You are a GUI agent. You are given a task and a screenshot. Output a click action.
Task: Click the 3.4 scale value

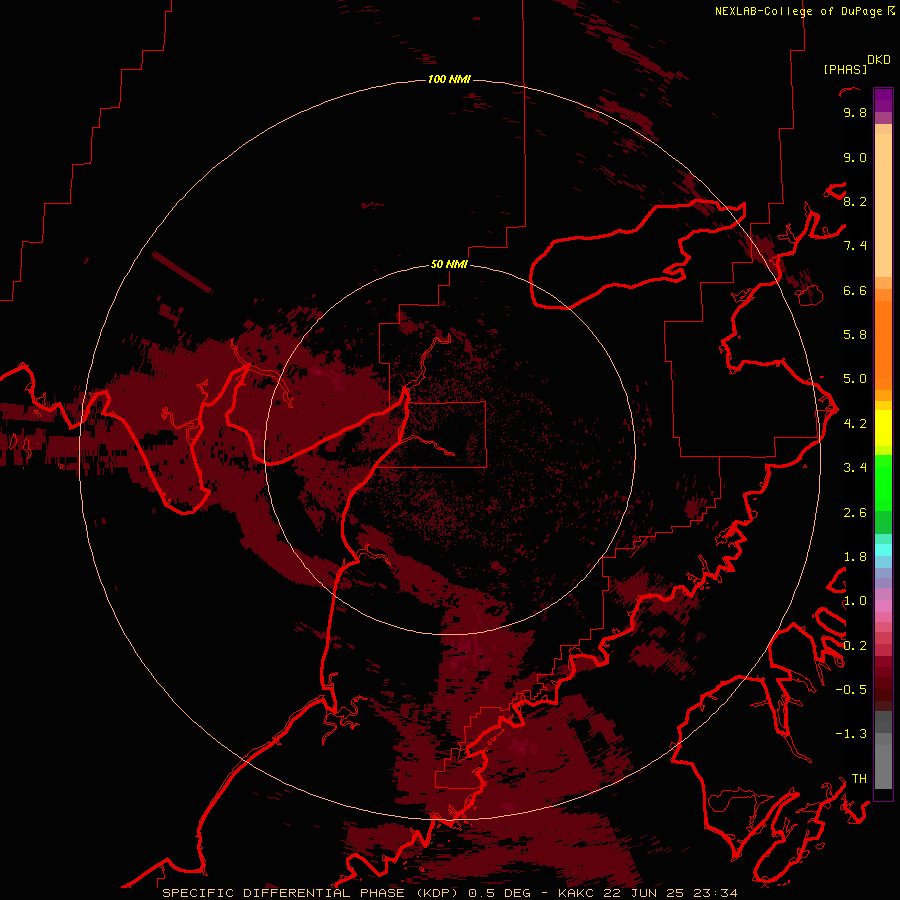[x=855, y=468]
